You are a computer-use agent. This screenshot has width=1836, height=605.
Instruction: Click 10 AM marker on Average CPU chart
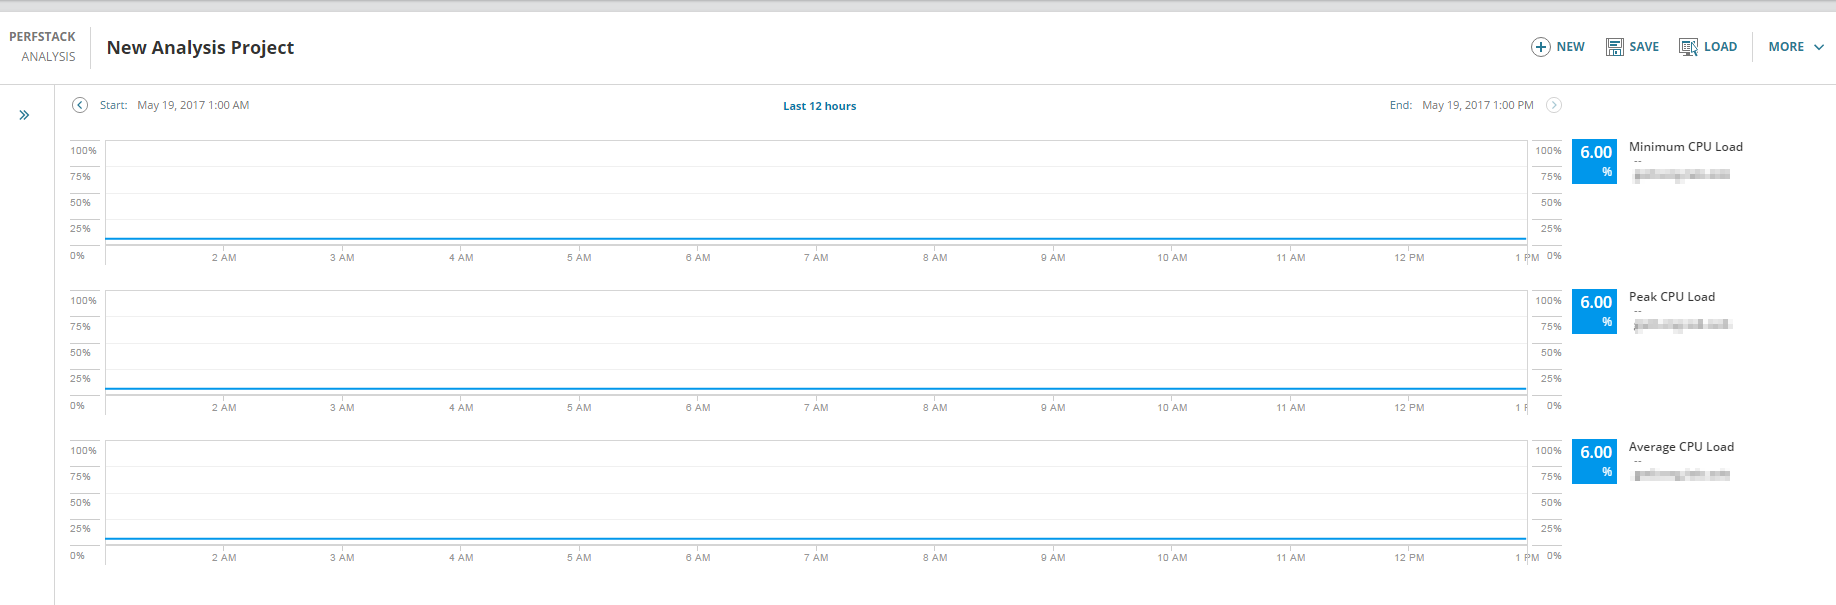click(1172, 558)
